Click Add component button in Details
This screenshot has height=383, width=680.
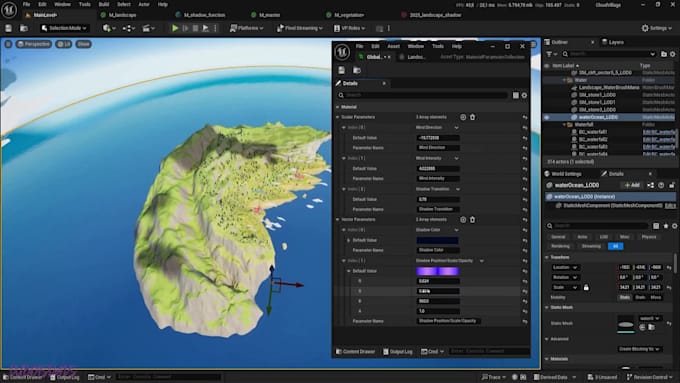pyautogui.click(x=632, y=185)
